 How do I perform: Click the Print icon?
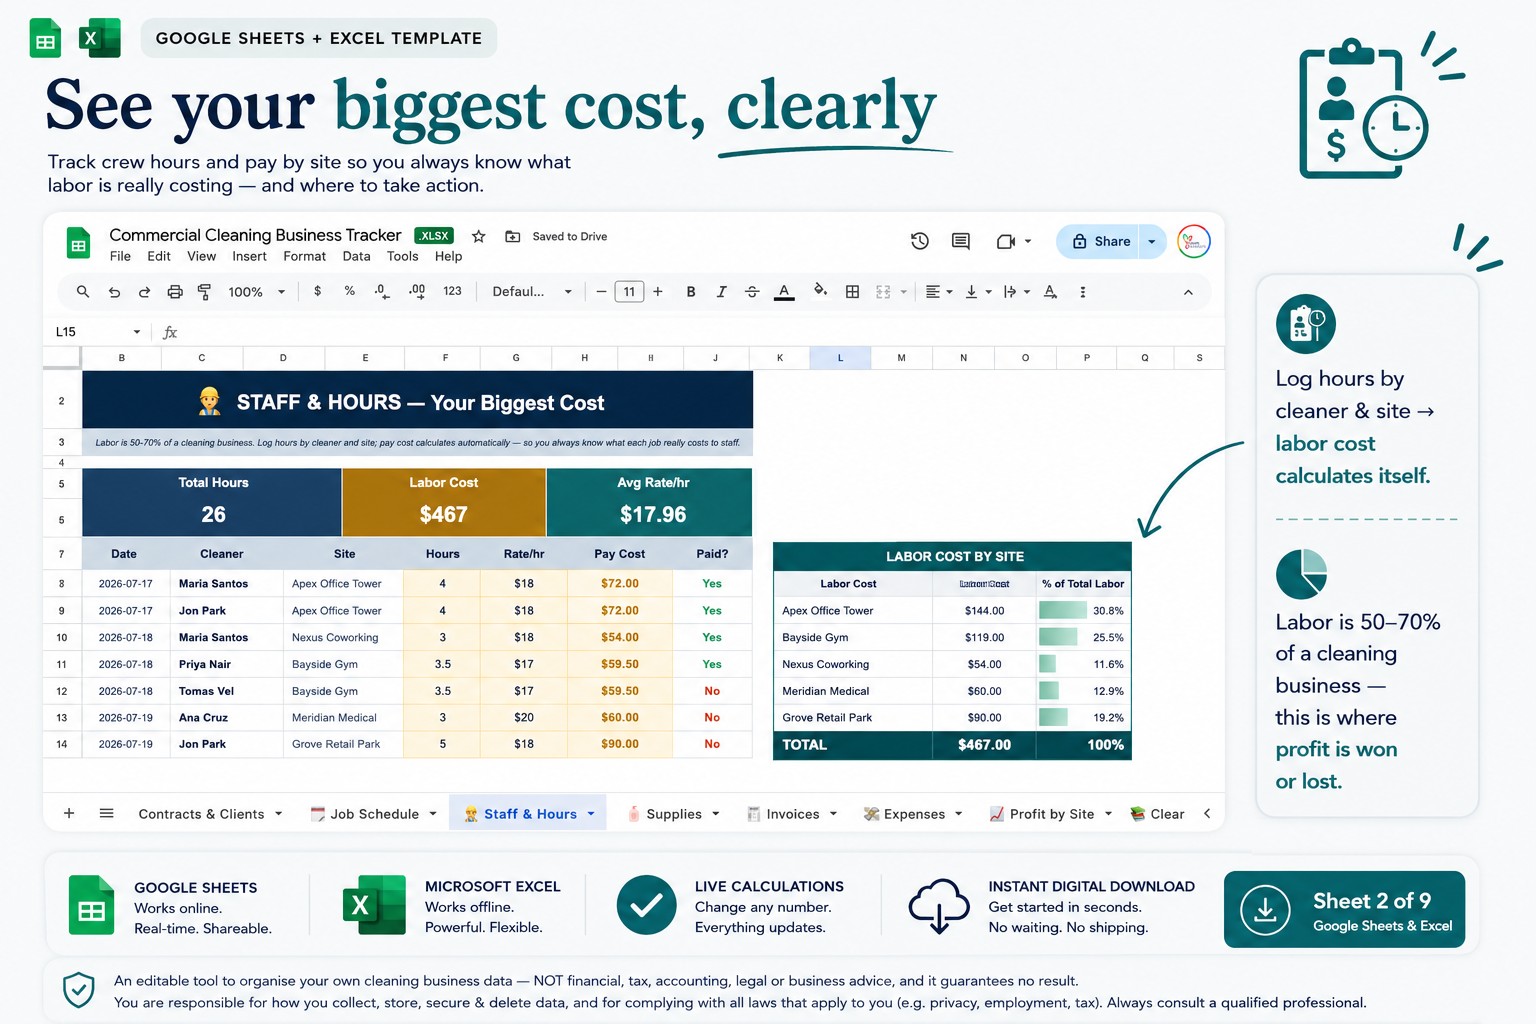175,292
